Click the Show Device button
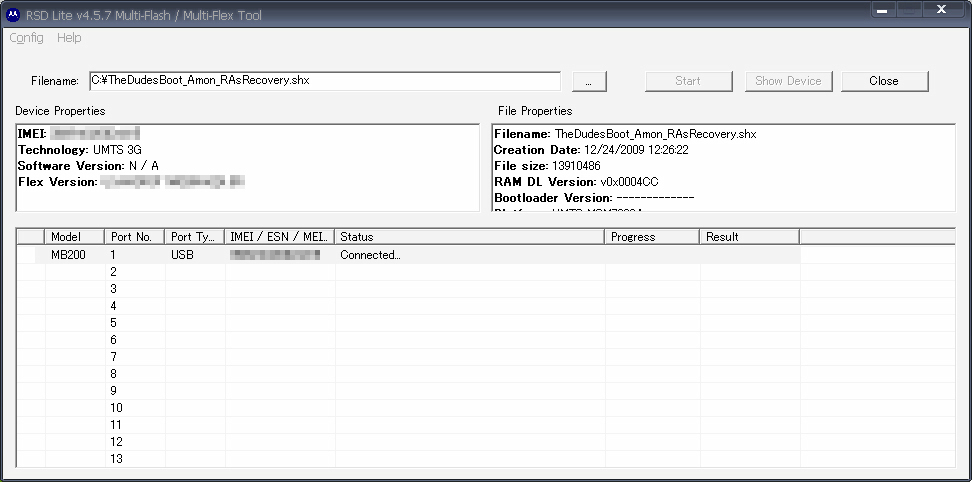The width and height of the screenshot is (972, 482). pos(788,81)
